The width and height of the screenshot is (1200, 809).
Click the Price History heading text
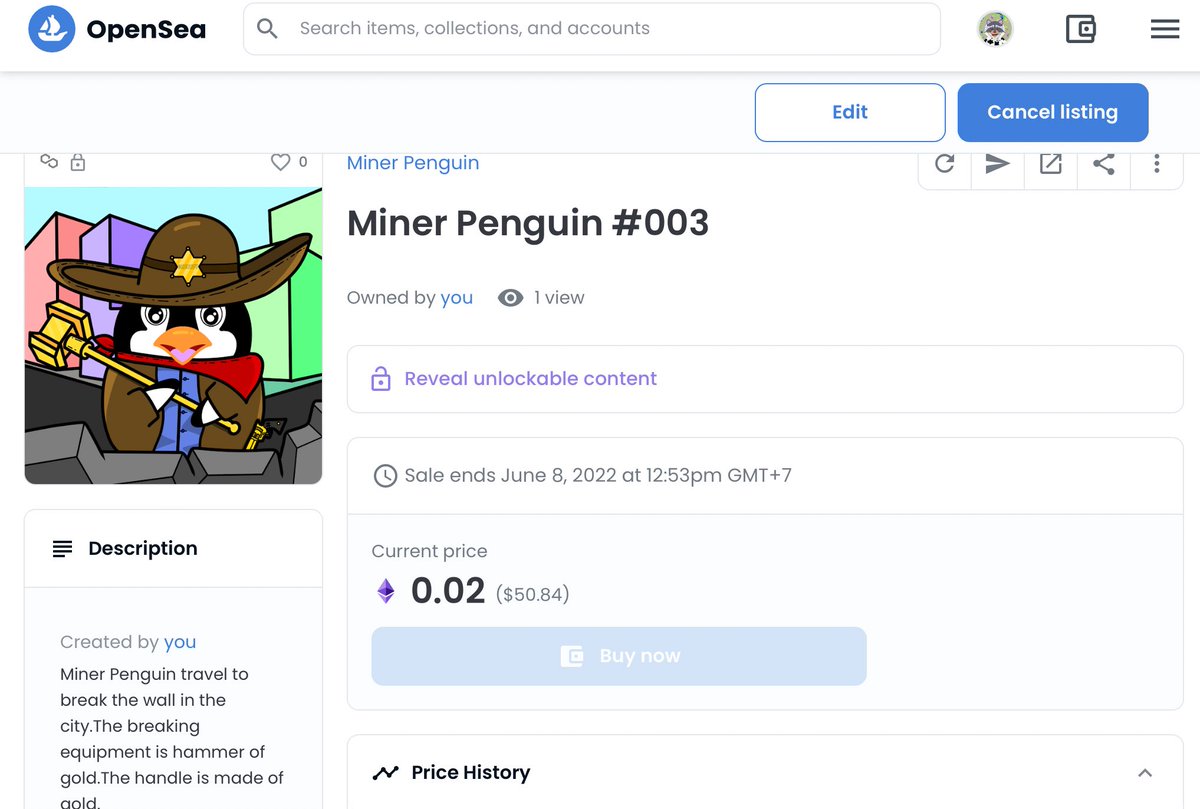point(471,773)
